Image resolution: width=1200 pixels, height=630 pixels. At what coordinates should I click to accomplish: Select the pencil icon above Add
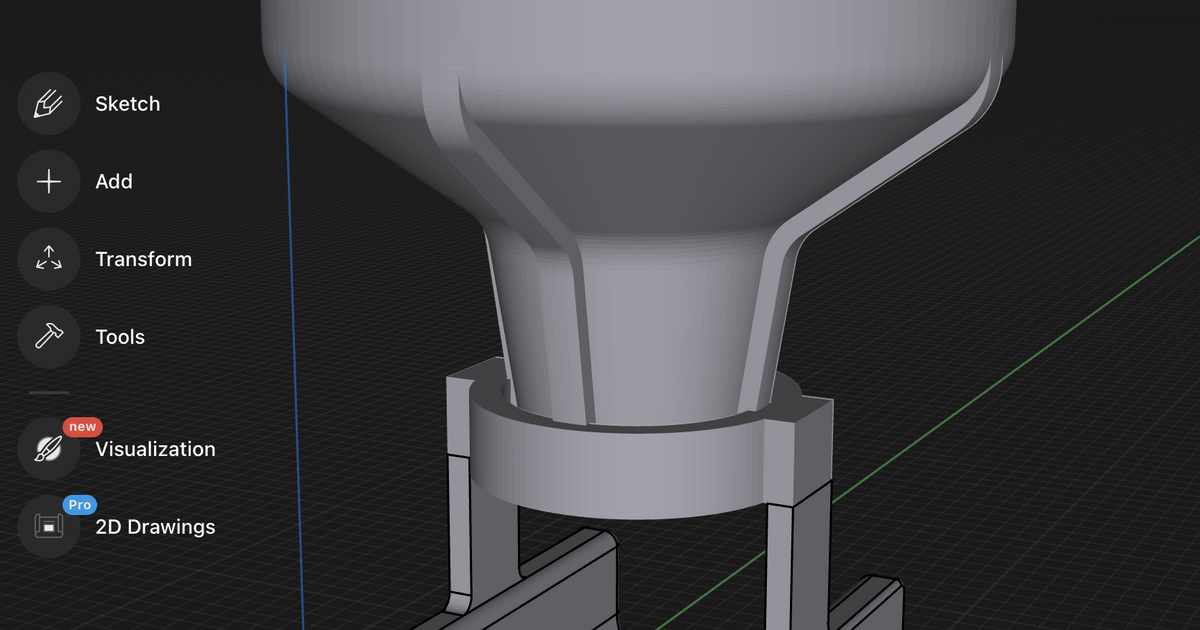(48, 103)
